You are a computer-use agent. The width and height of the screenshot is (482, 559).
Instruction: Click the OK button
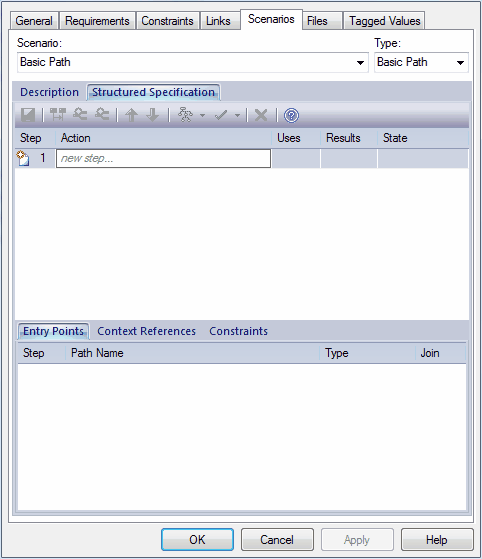point(198,539)
